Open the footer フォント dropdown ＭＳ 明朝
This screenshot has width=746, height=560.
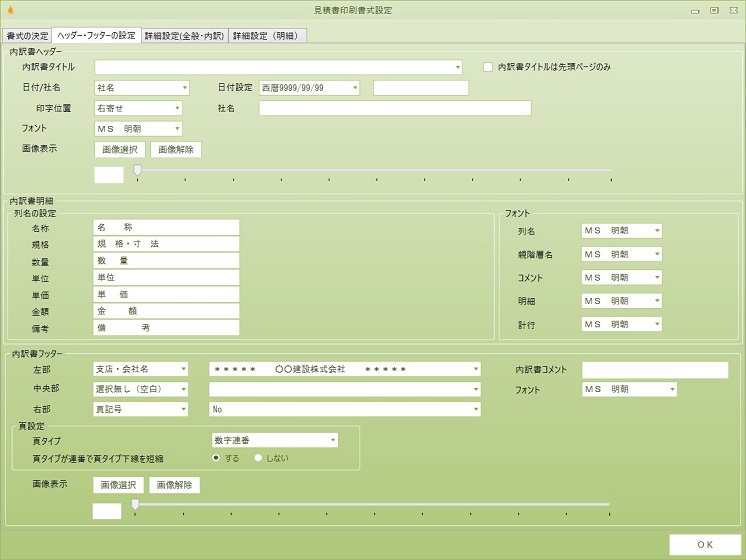point(629,389)
